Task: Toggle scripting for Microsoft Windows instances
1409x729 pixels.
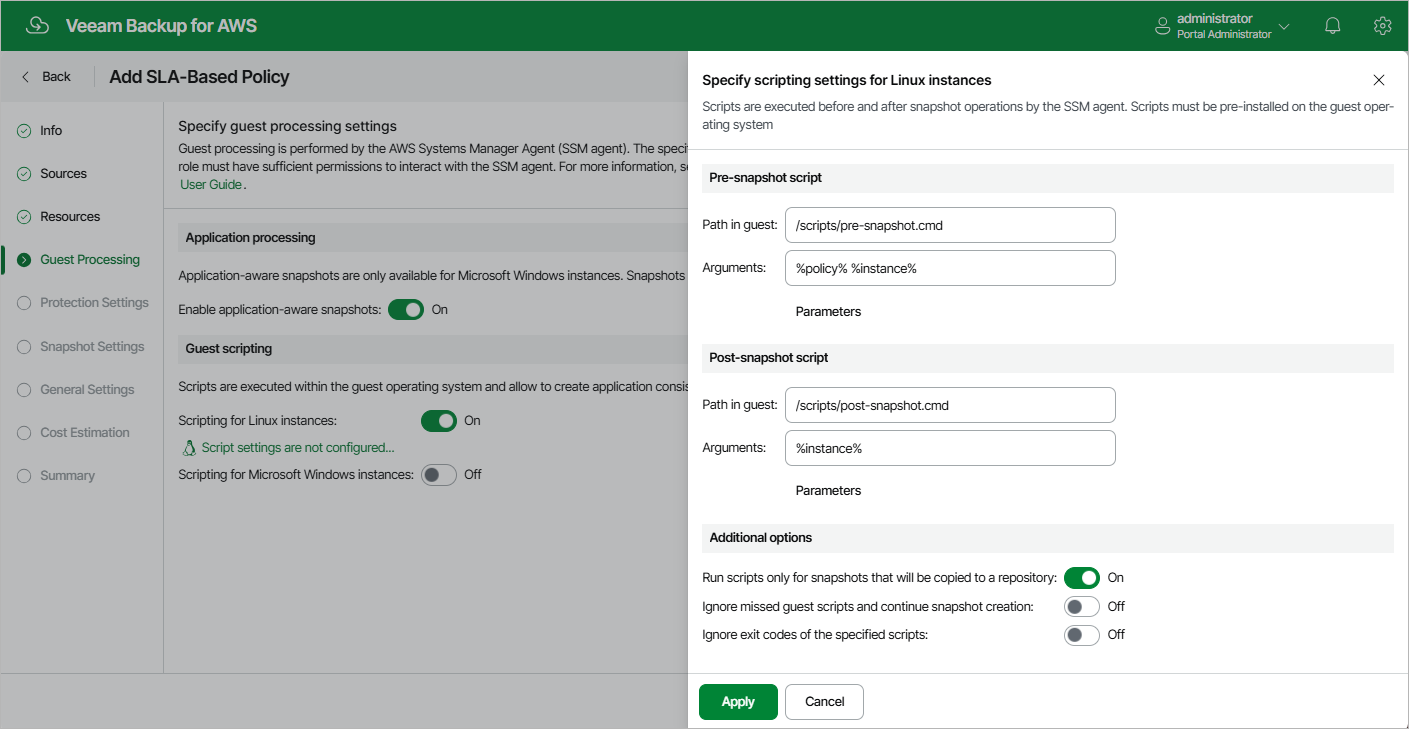Action: point(439,475)
